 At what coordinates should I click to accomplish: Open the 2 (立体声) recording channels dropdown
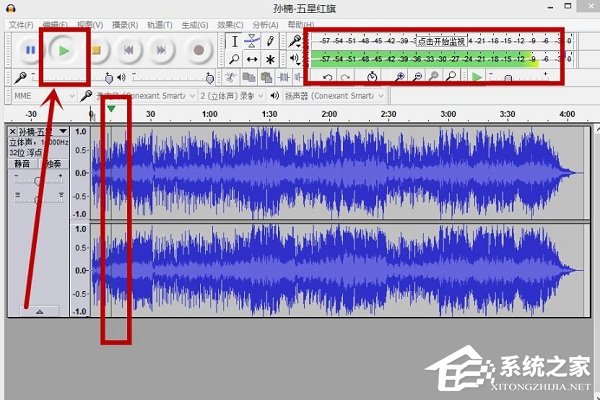click(x=232, y=96)
